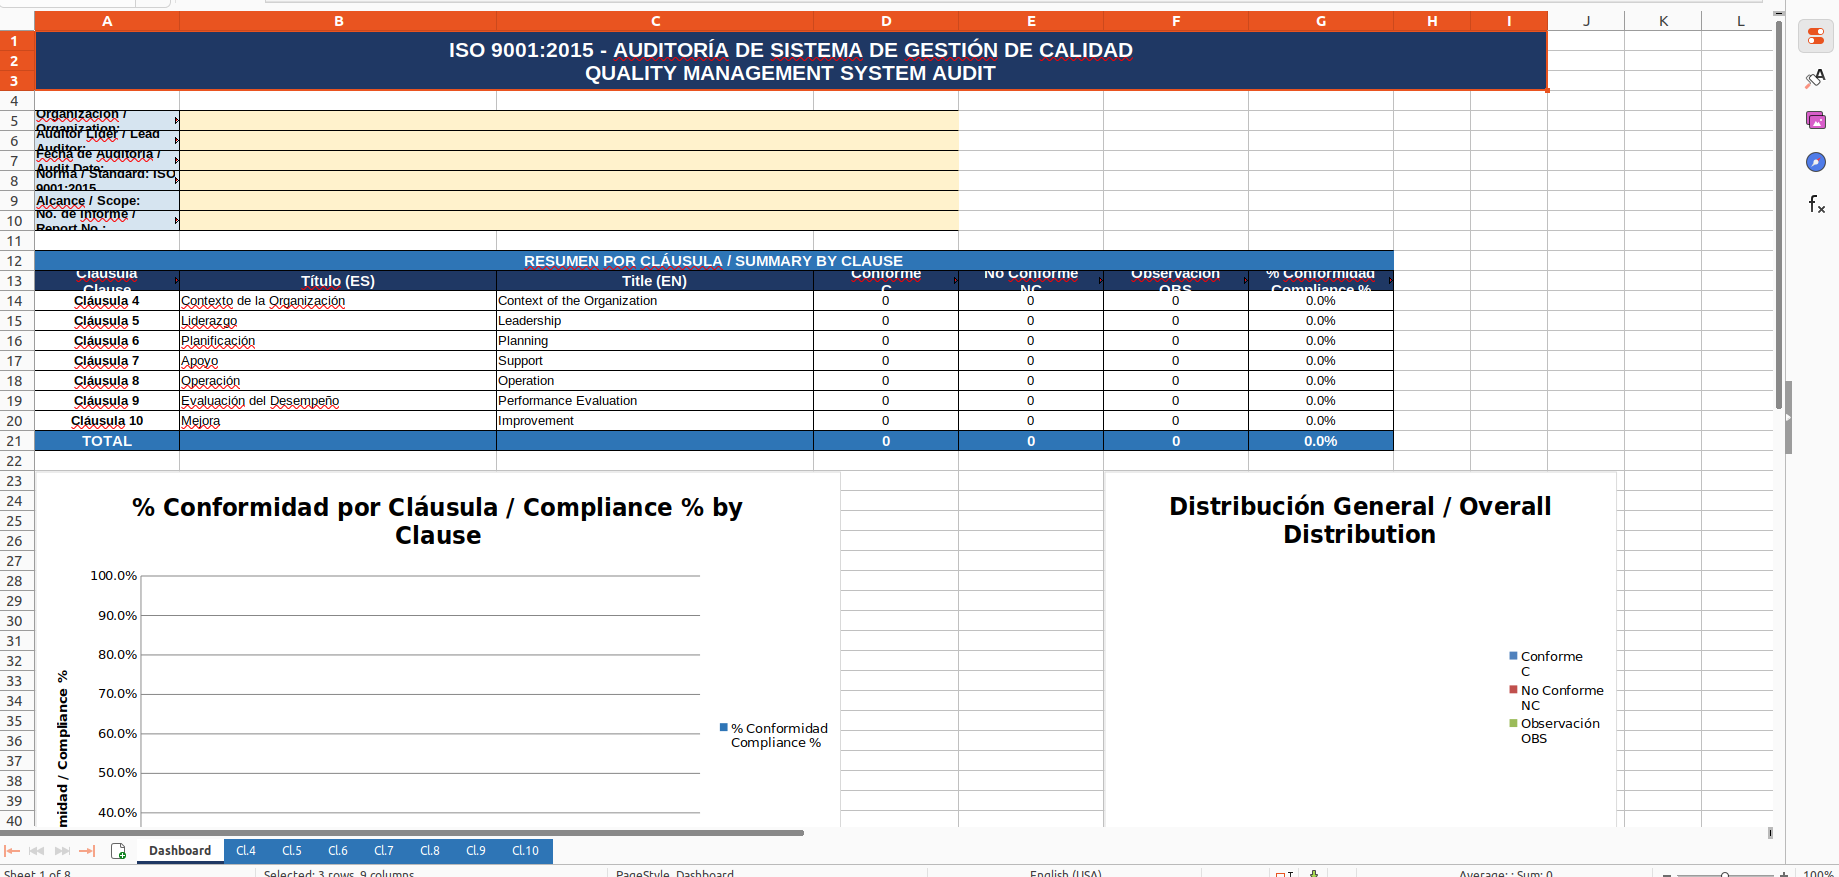Image resolution: width=1839 pixels, height=877 pixels.
Task: Open the Cl.4 sheet tab
Action: coord(246,851)
